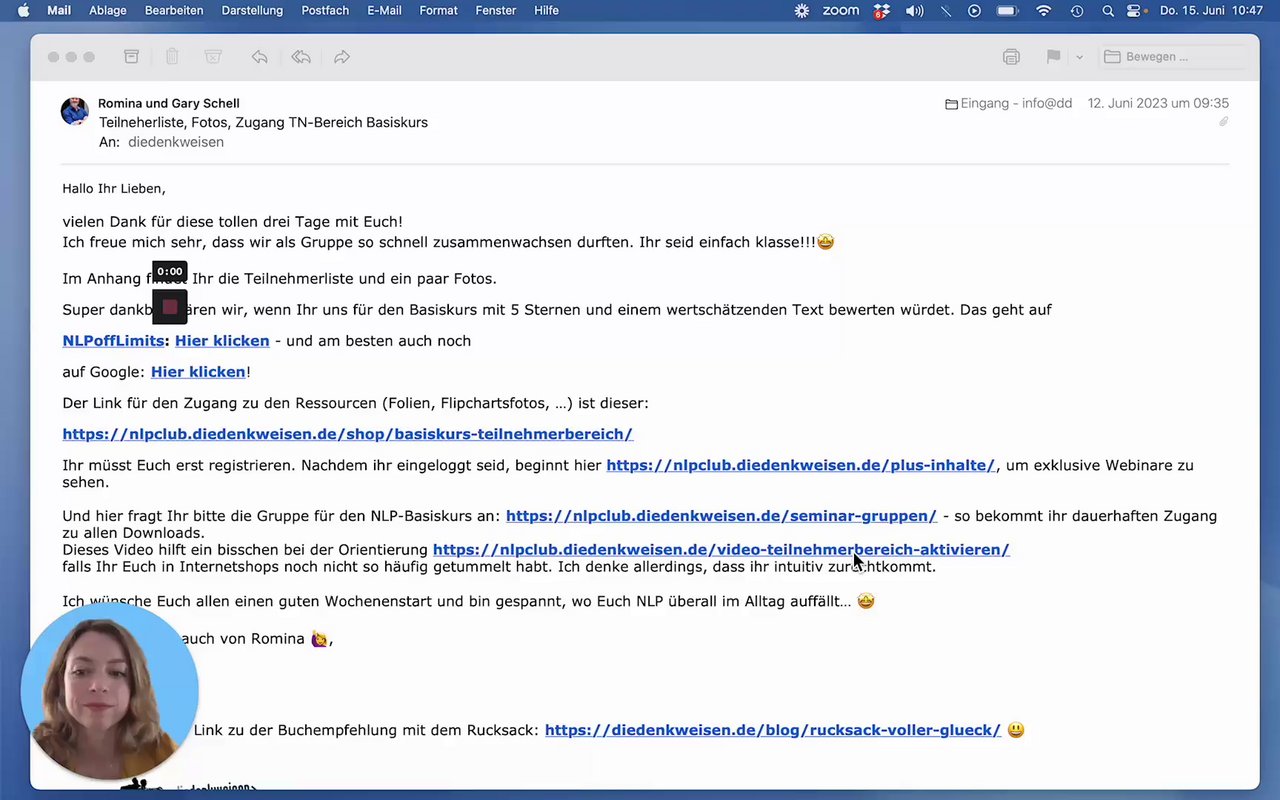1280x800 pixels.
Task: Click the webcam video bubble
Action: (x=109, y=690)
